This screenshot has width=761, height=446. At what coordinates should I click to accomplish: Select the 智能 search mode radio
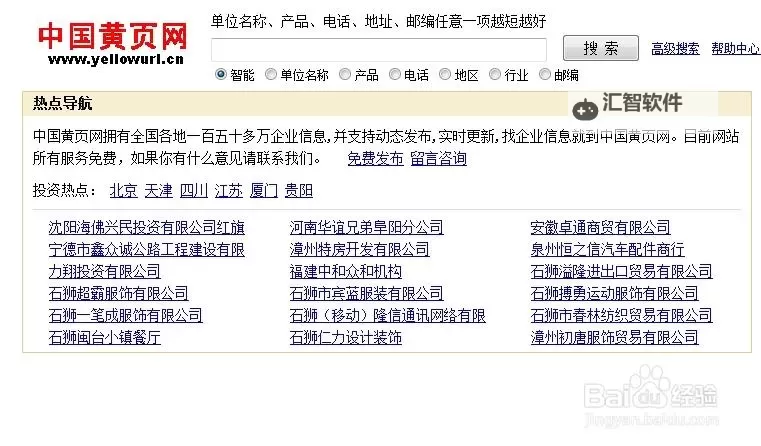[221, 74]
